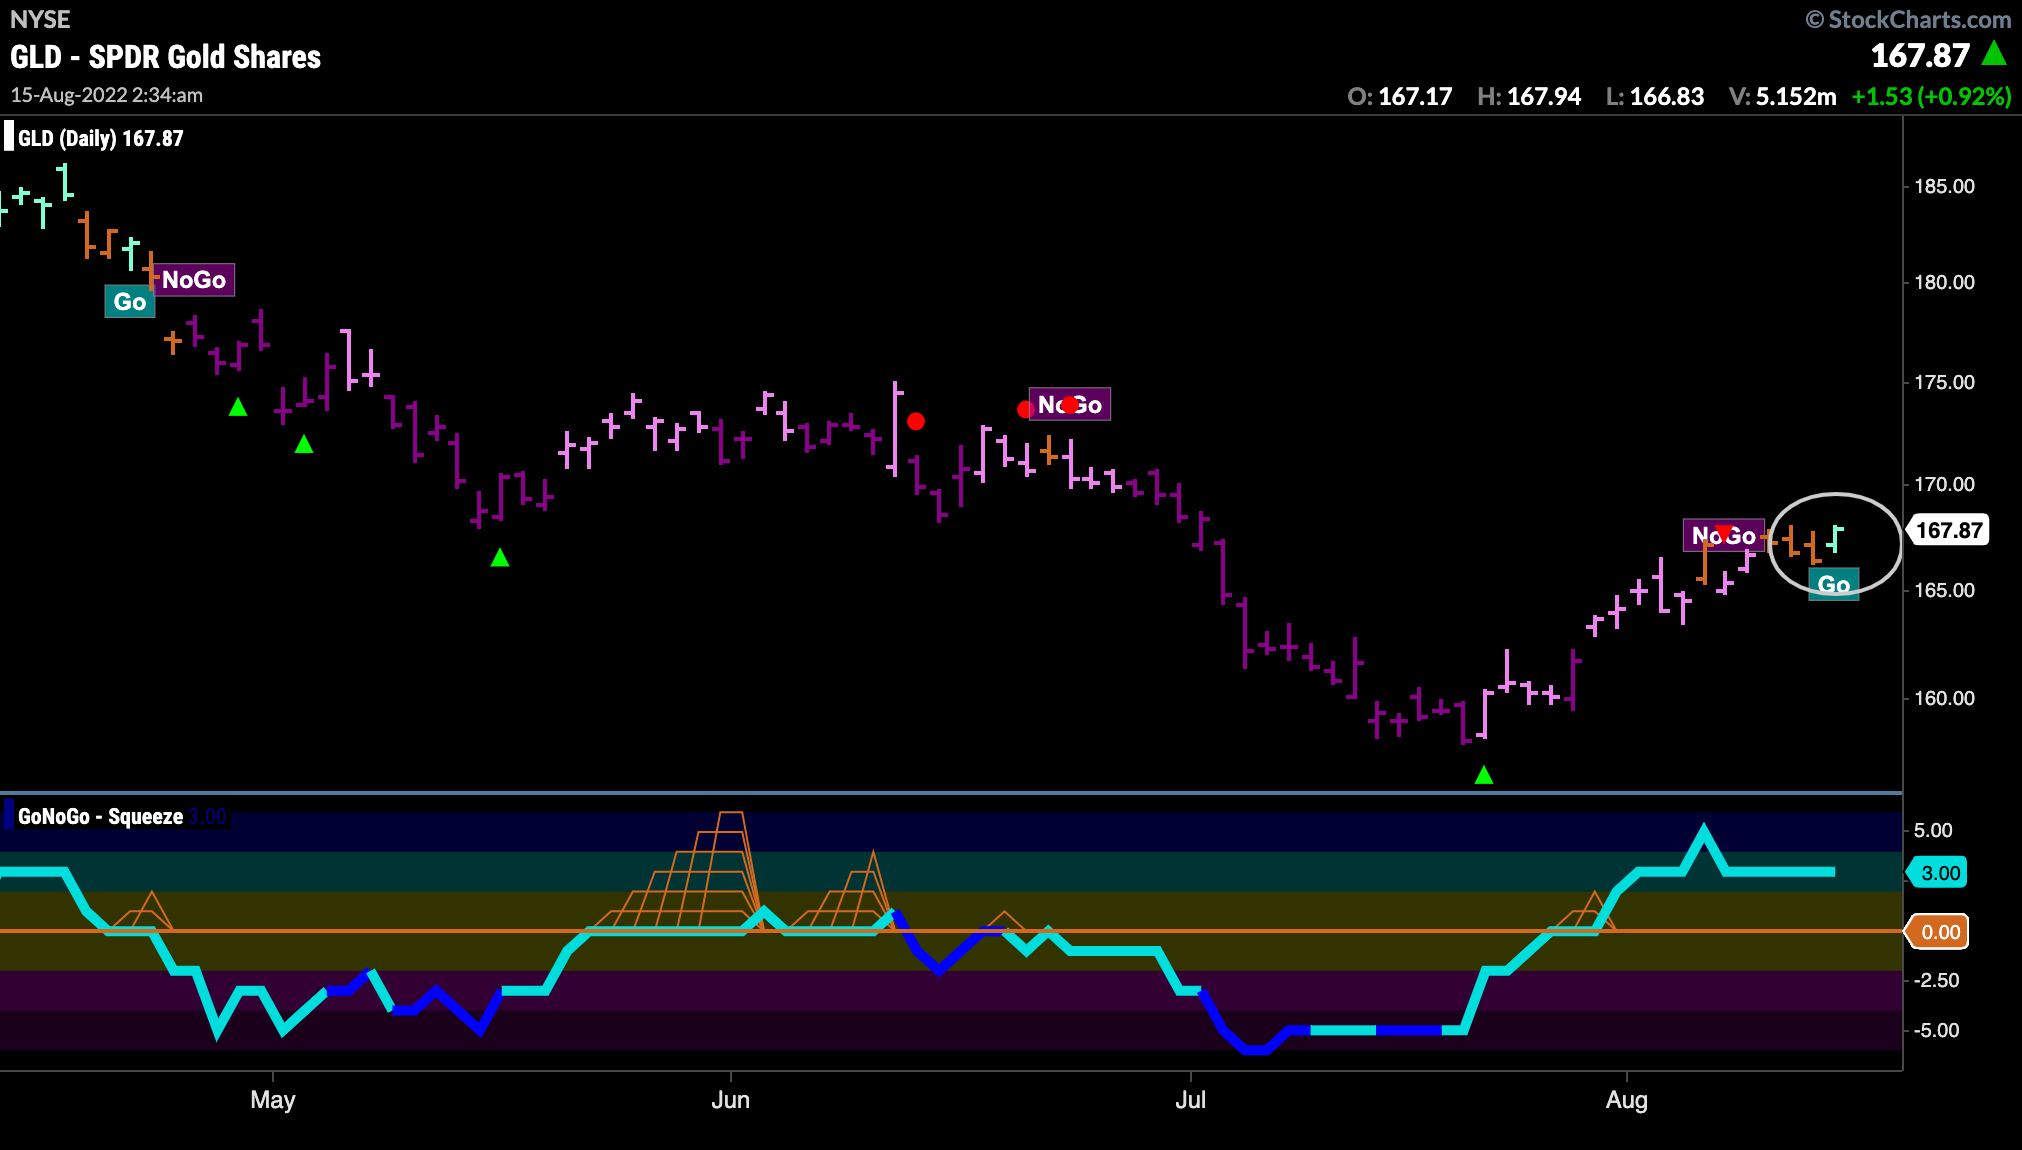Click the 175.00 price axis label

click(1944, 382)
